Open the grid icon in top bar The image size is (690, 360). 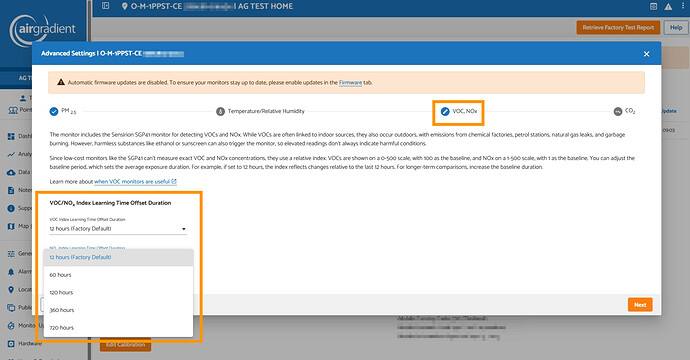(653, 6)
